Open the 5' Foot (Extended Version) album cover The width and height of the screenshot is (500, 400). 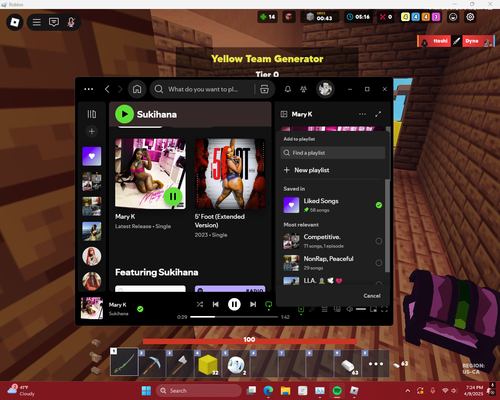point(230,174)
